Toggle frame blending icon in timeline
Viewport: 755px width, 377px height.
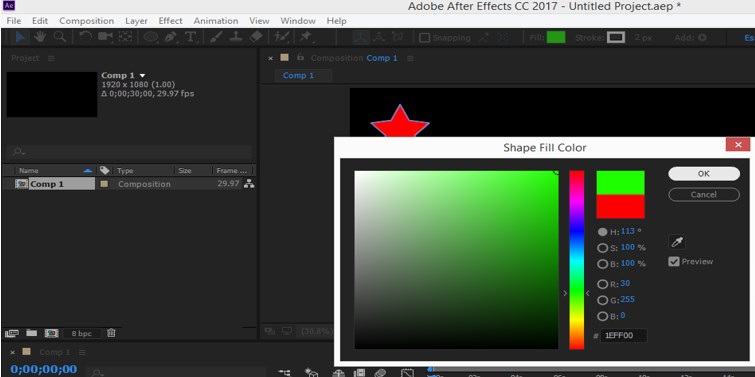tap(359, 373)
